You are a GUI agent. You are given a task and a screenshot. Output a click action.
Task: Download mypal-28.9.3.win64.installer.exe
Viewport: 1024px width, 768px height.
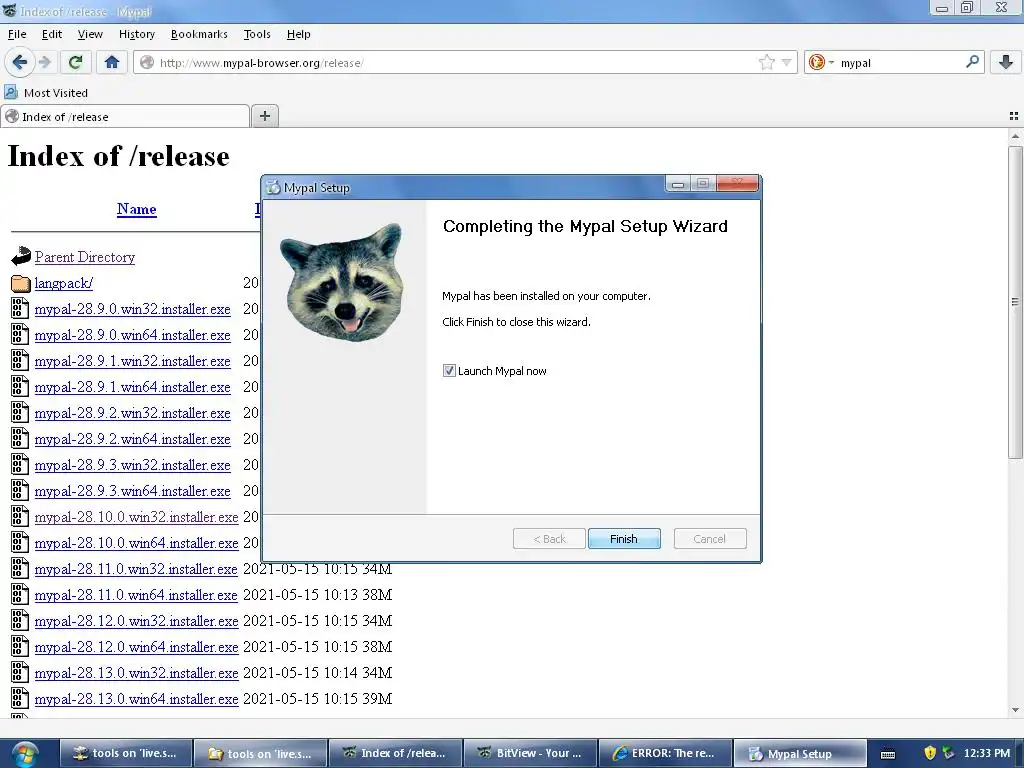tap(133, 491)
